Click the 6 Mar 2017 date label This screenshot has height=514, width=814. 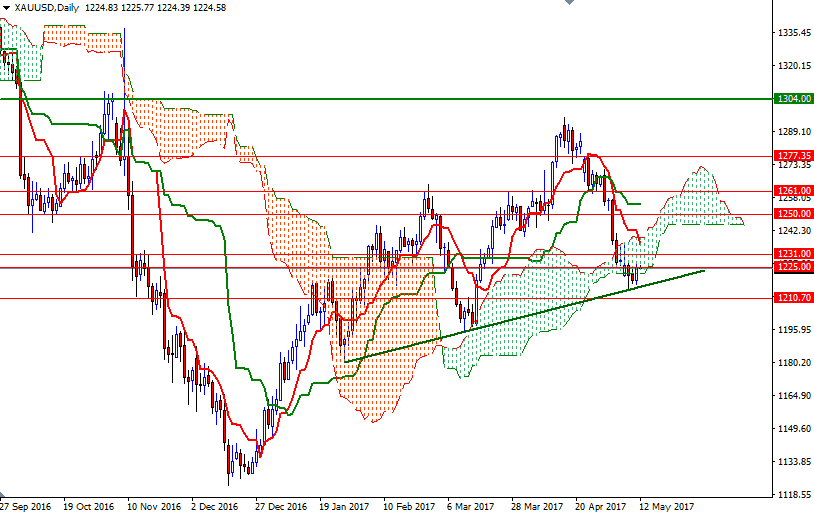click(x=470, y=506)
